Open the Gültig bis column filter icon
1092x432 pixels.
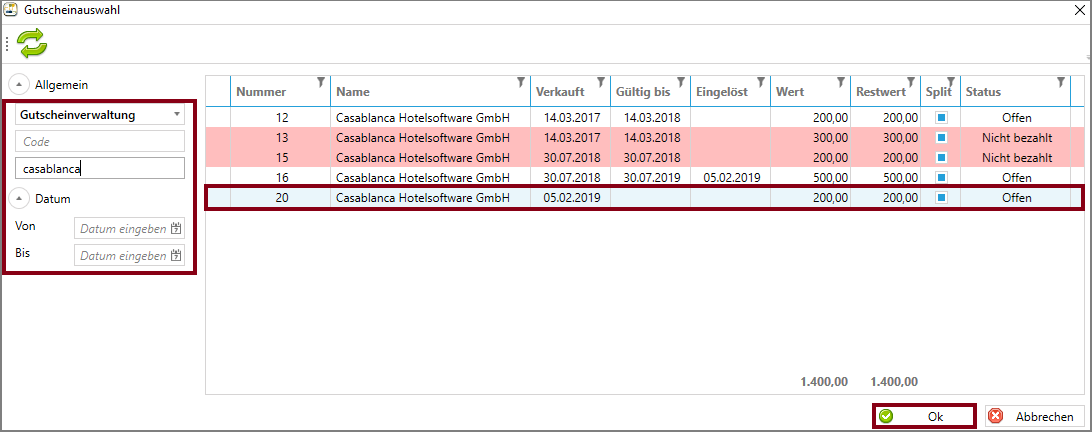(x=680, y=82)
